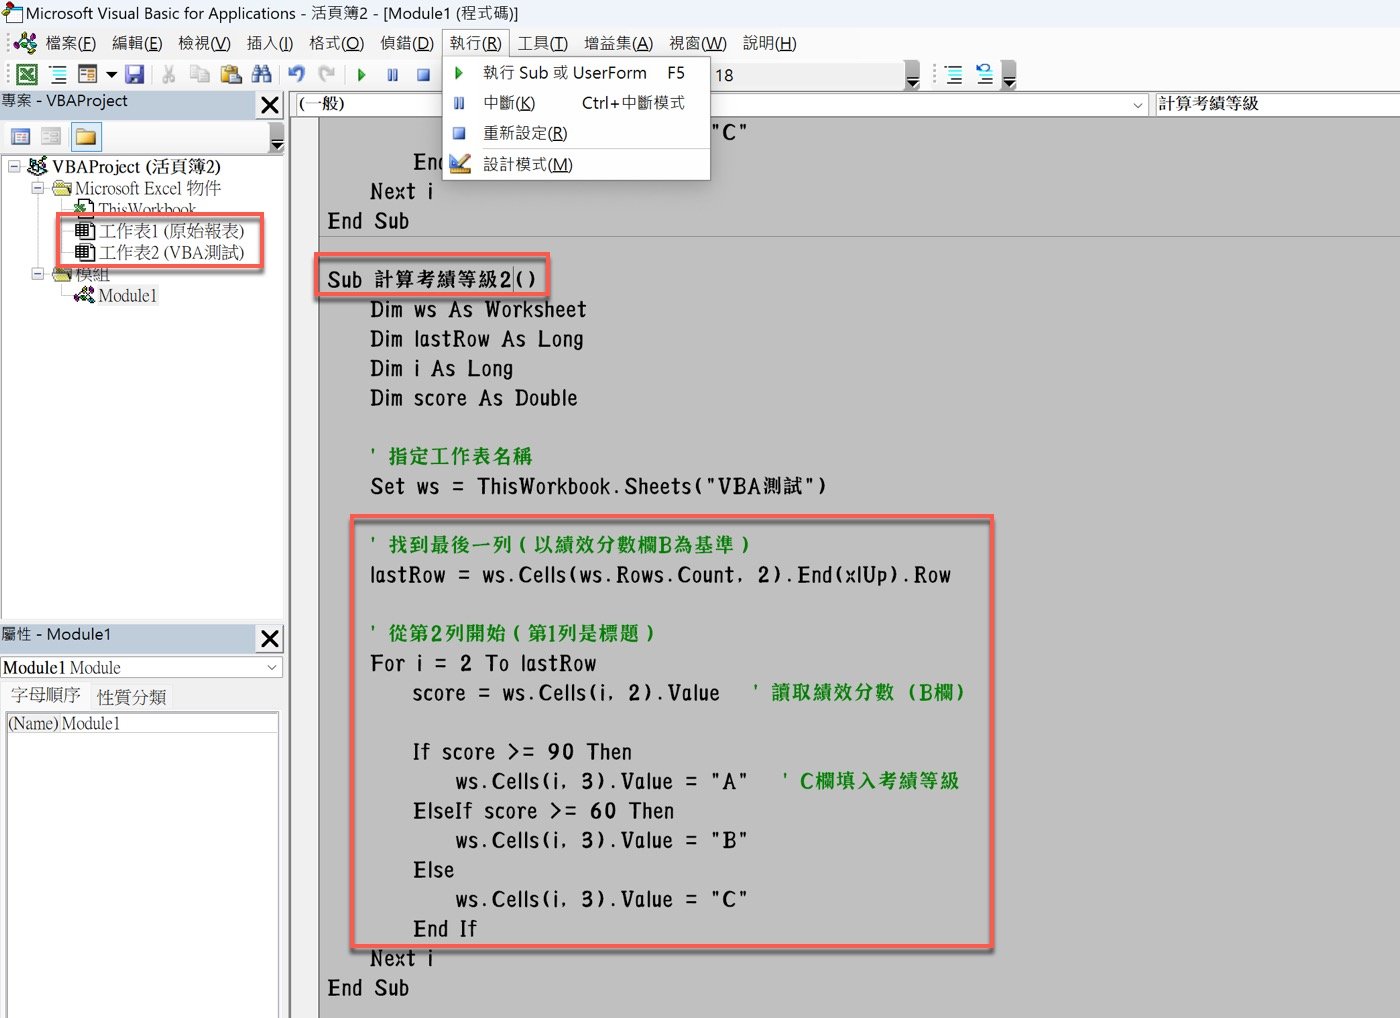
Task: Collapse the Microsoft Excel 物件 folder
Action: click(x=38, y=188)
